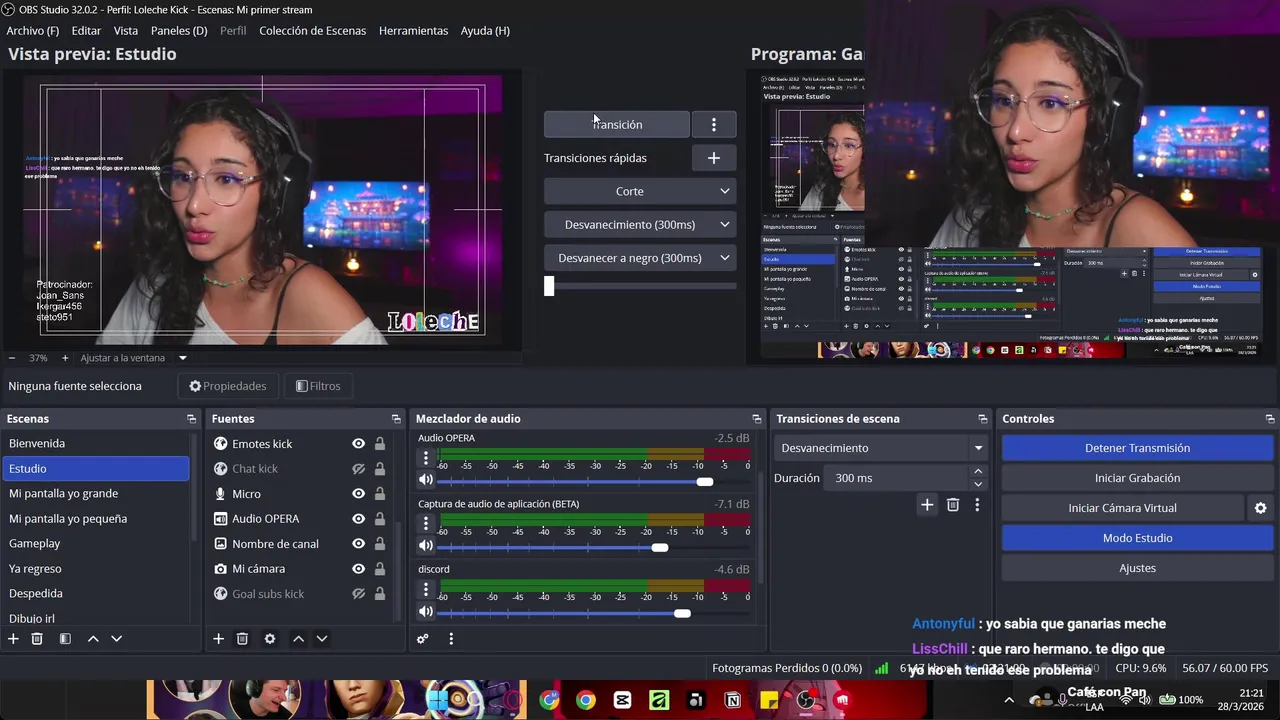Click Iniciar Grabación button
This screenshot has height=720, width=1280.
[x=1137, y=478]
